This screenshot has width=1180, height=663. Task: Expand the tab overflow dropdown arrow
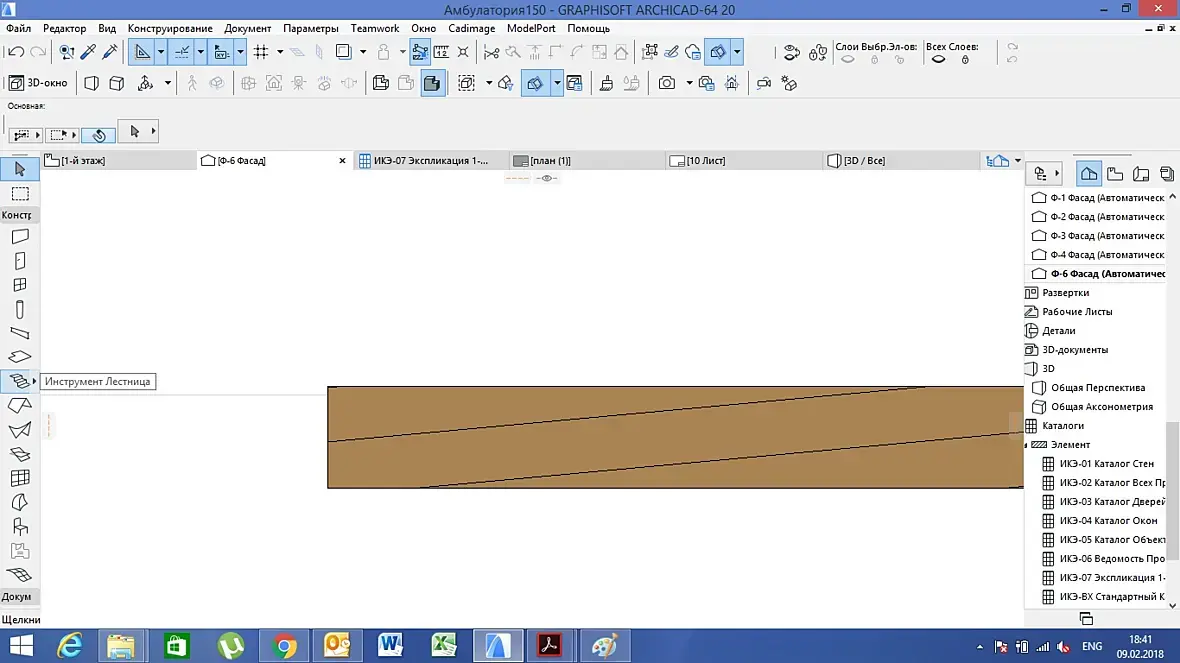(1018, 160)
